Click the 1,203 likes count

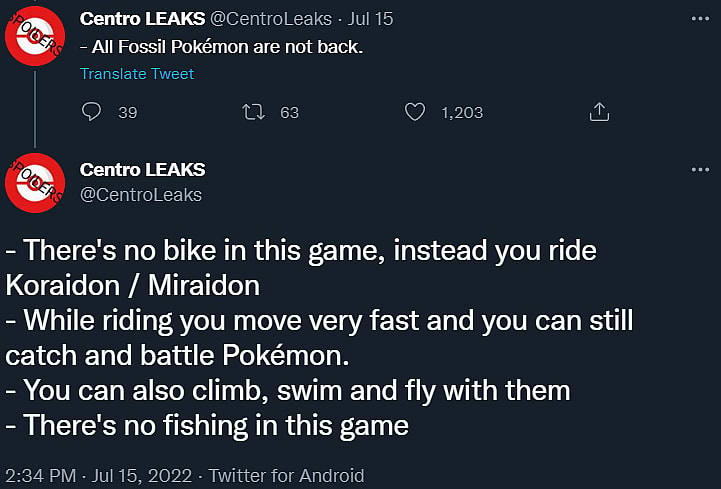[462, 112]
